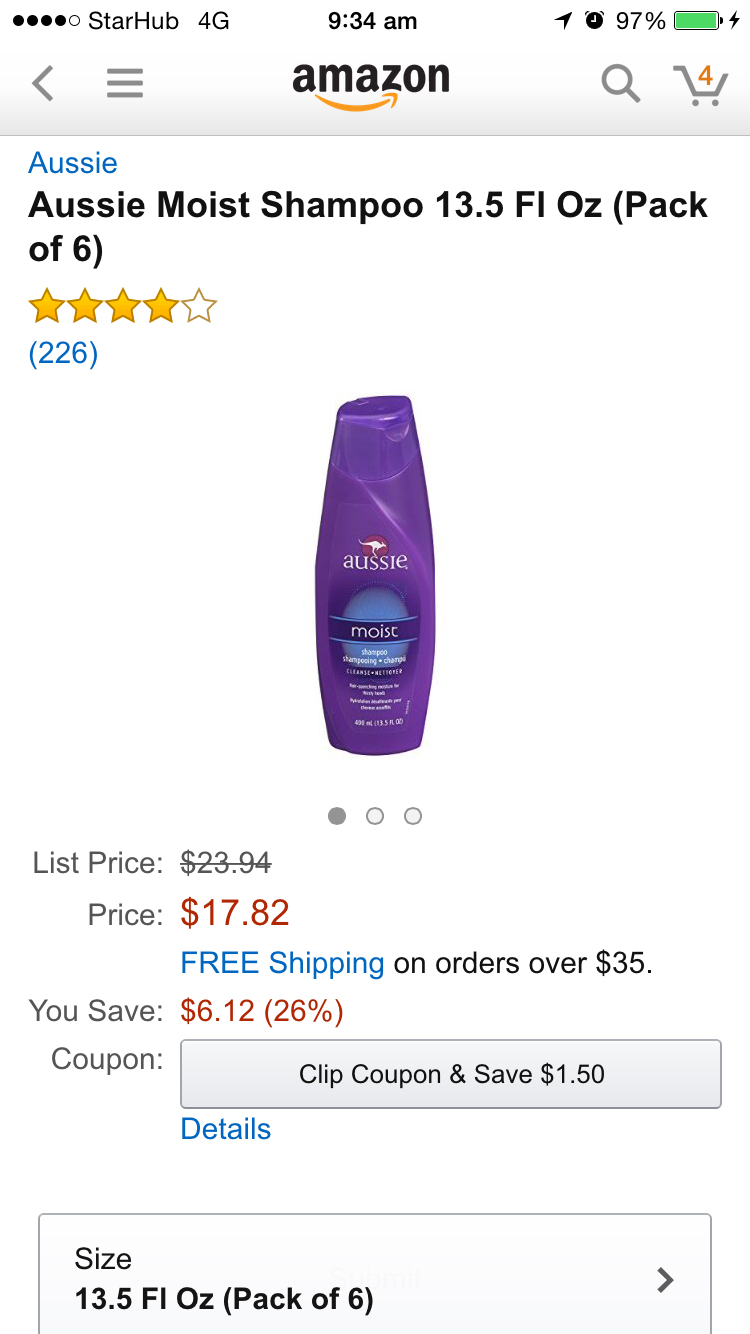Open the Aussie brand link
This screenshot has width=750, height=1334.
coord(73,163)
